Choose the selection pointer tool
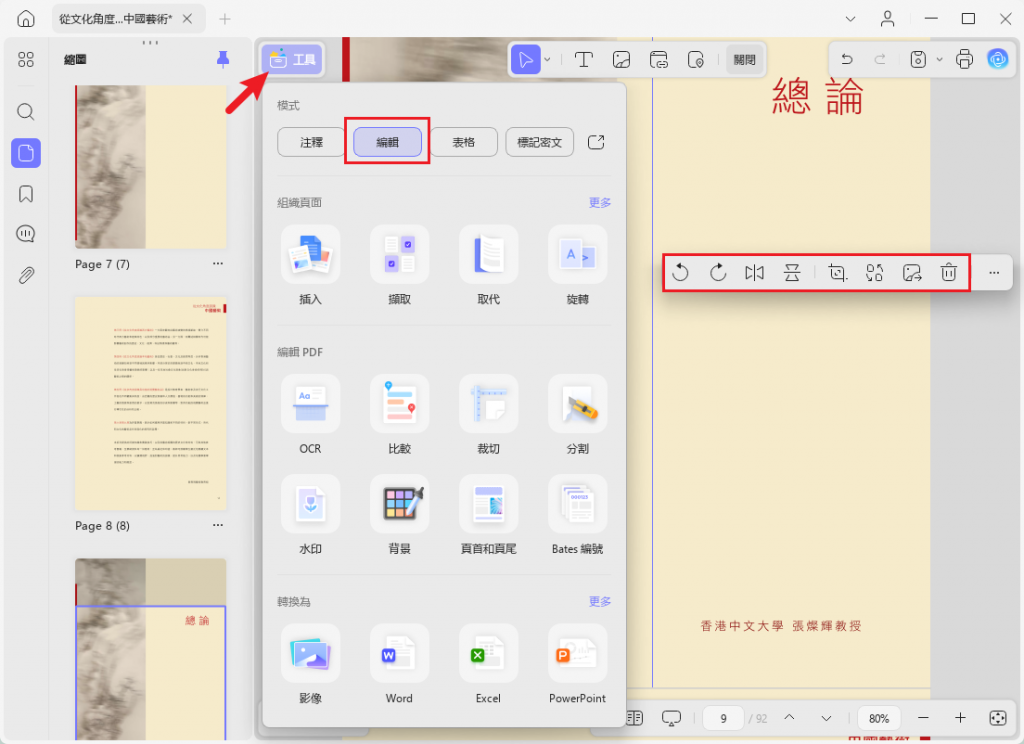This screenshot has height=744, width=1024. coord(525,59)
